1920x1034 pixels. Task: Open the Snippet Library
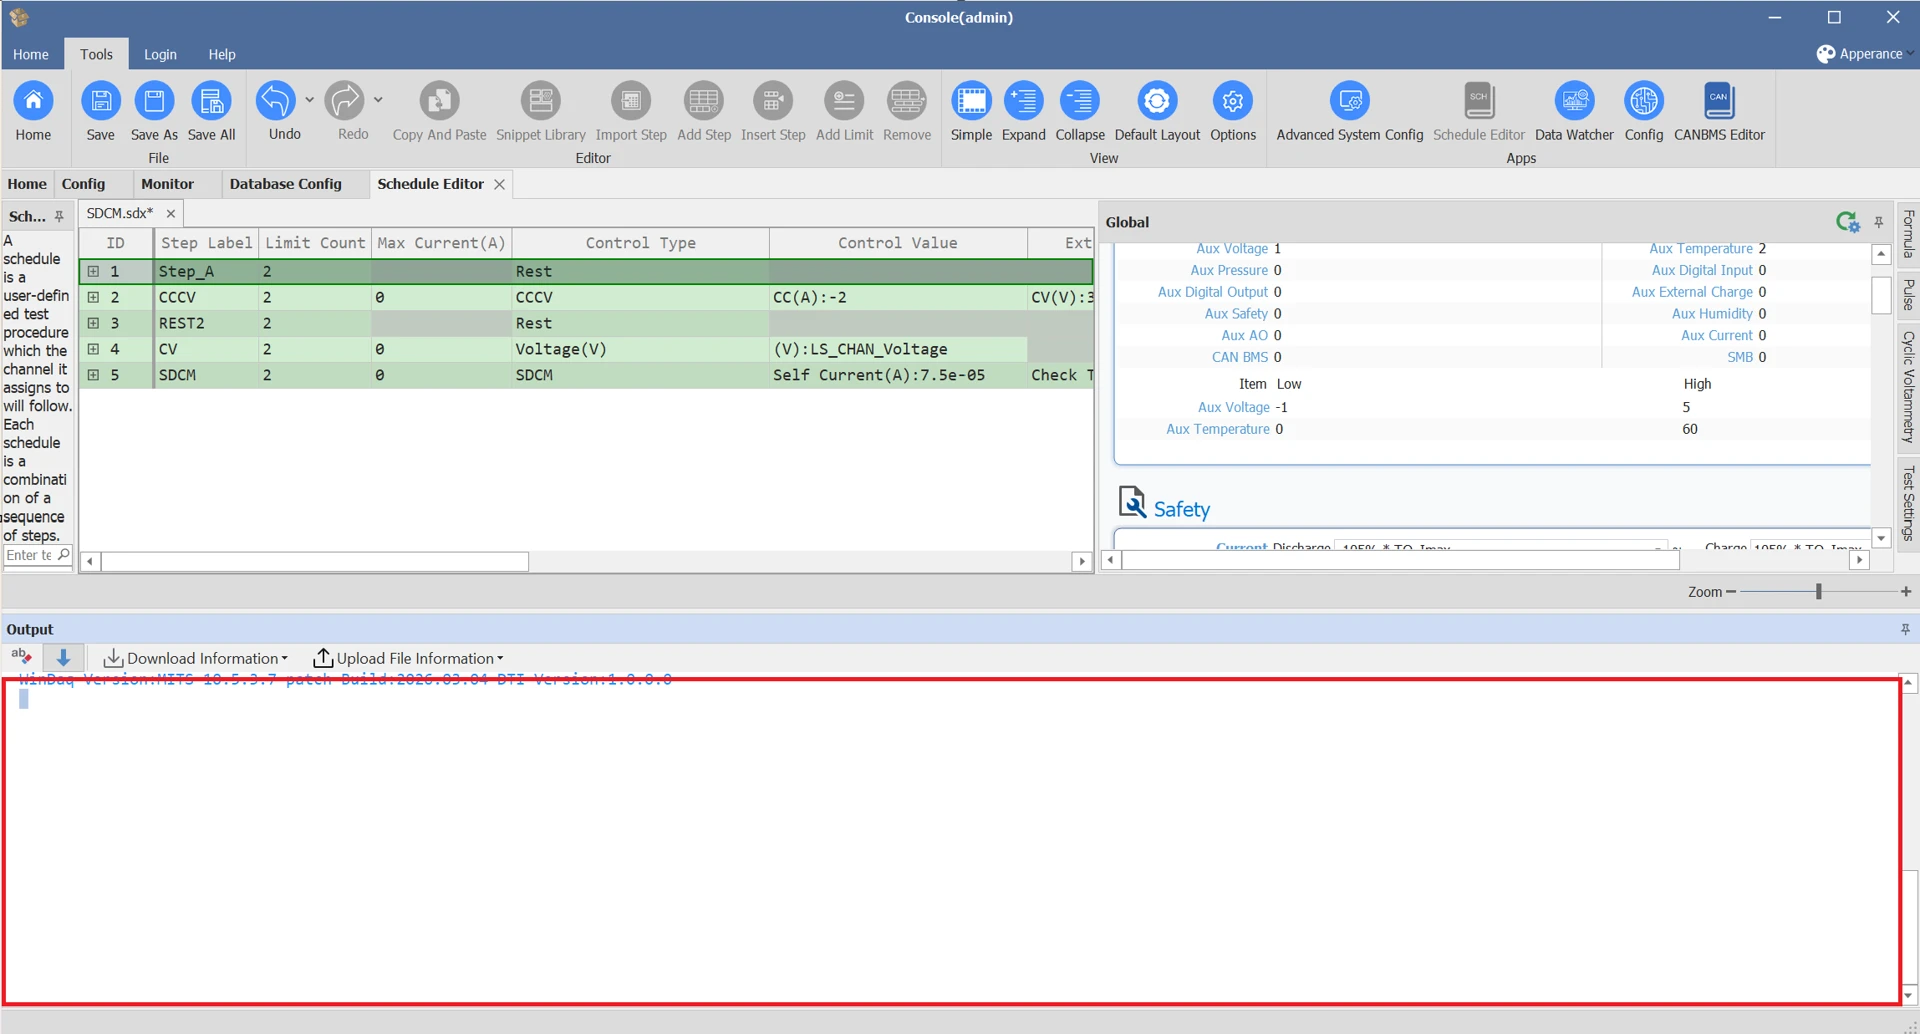pos(540,101)
